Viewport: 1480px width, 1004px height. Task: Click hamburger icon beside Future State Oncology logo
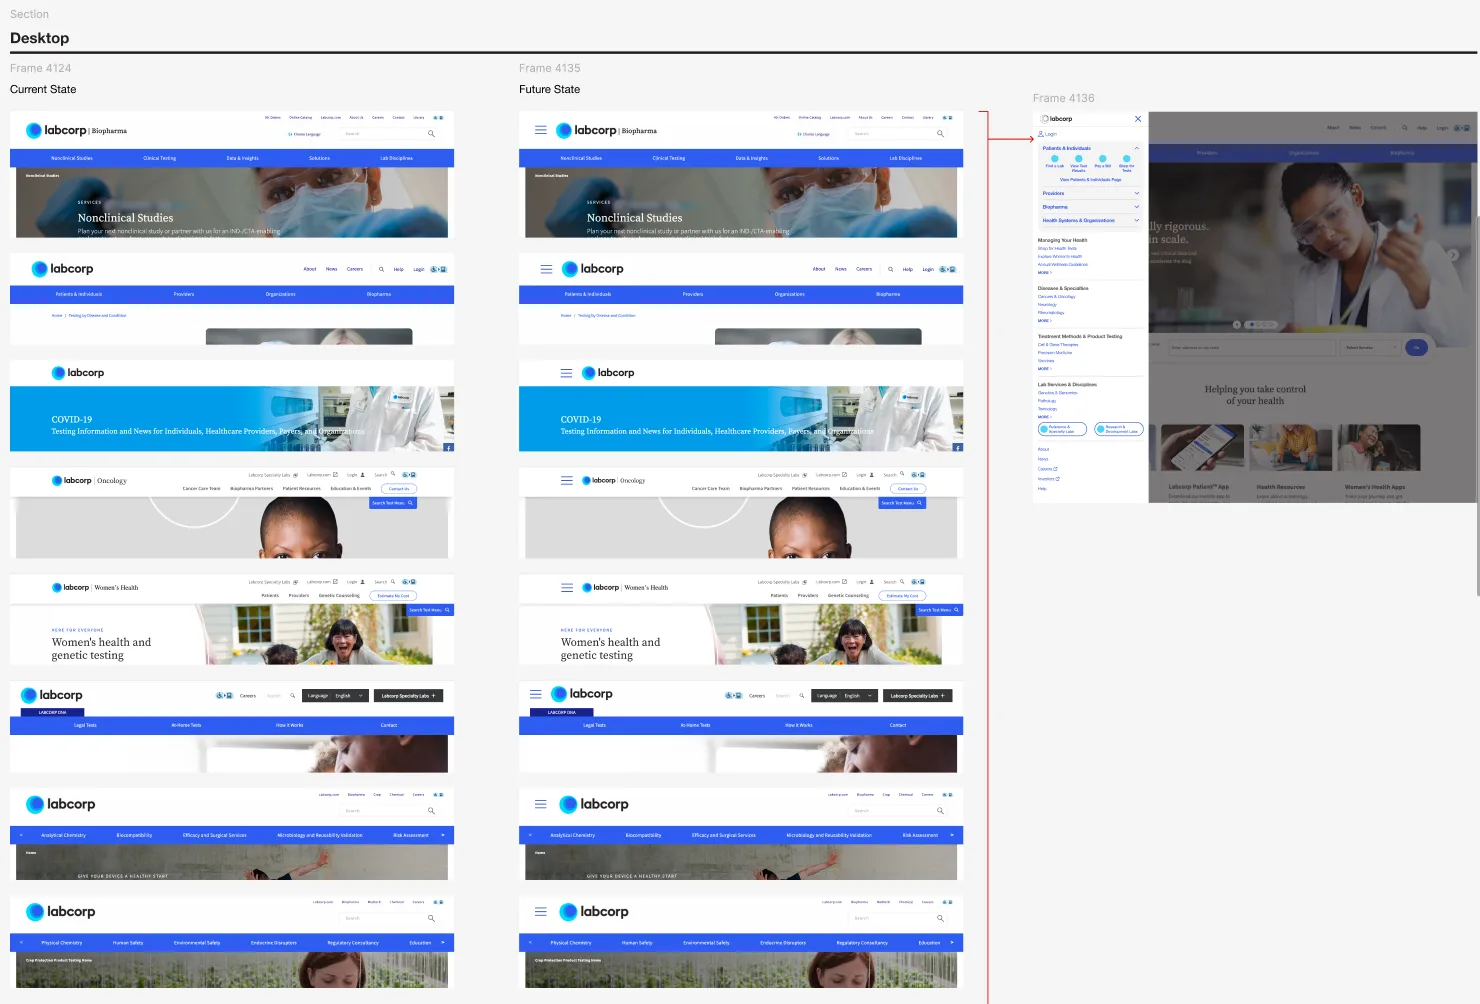tap(567, 480)
